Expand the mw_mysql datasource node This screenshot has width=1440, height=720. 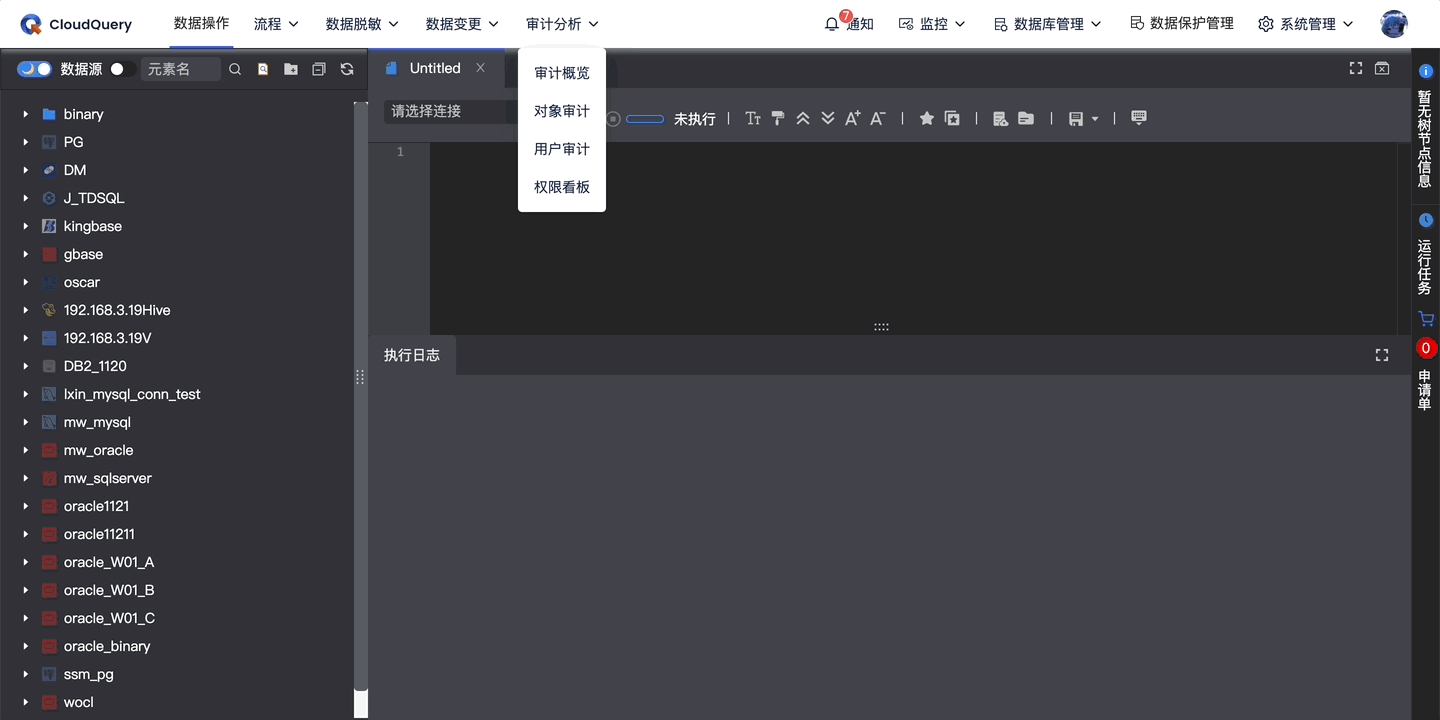25,422
